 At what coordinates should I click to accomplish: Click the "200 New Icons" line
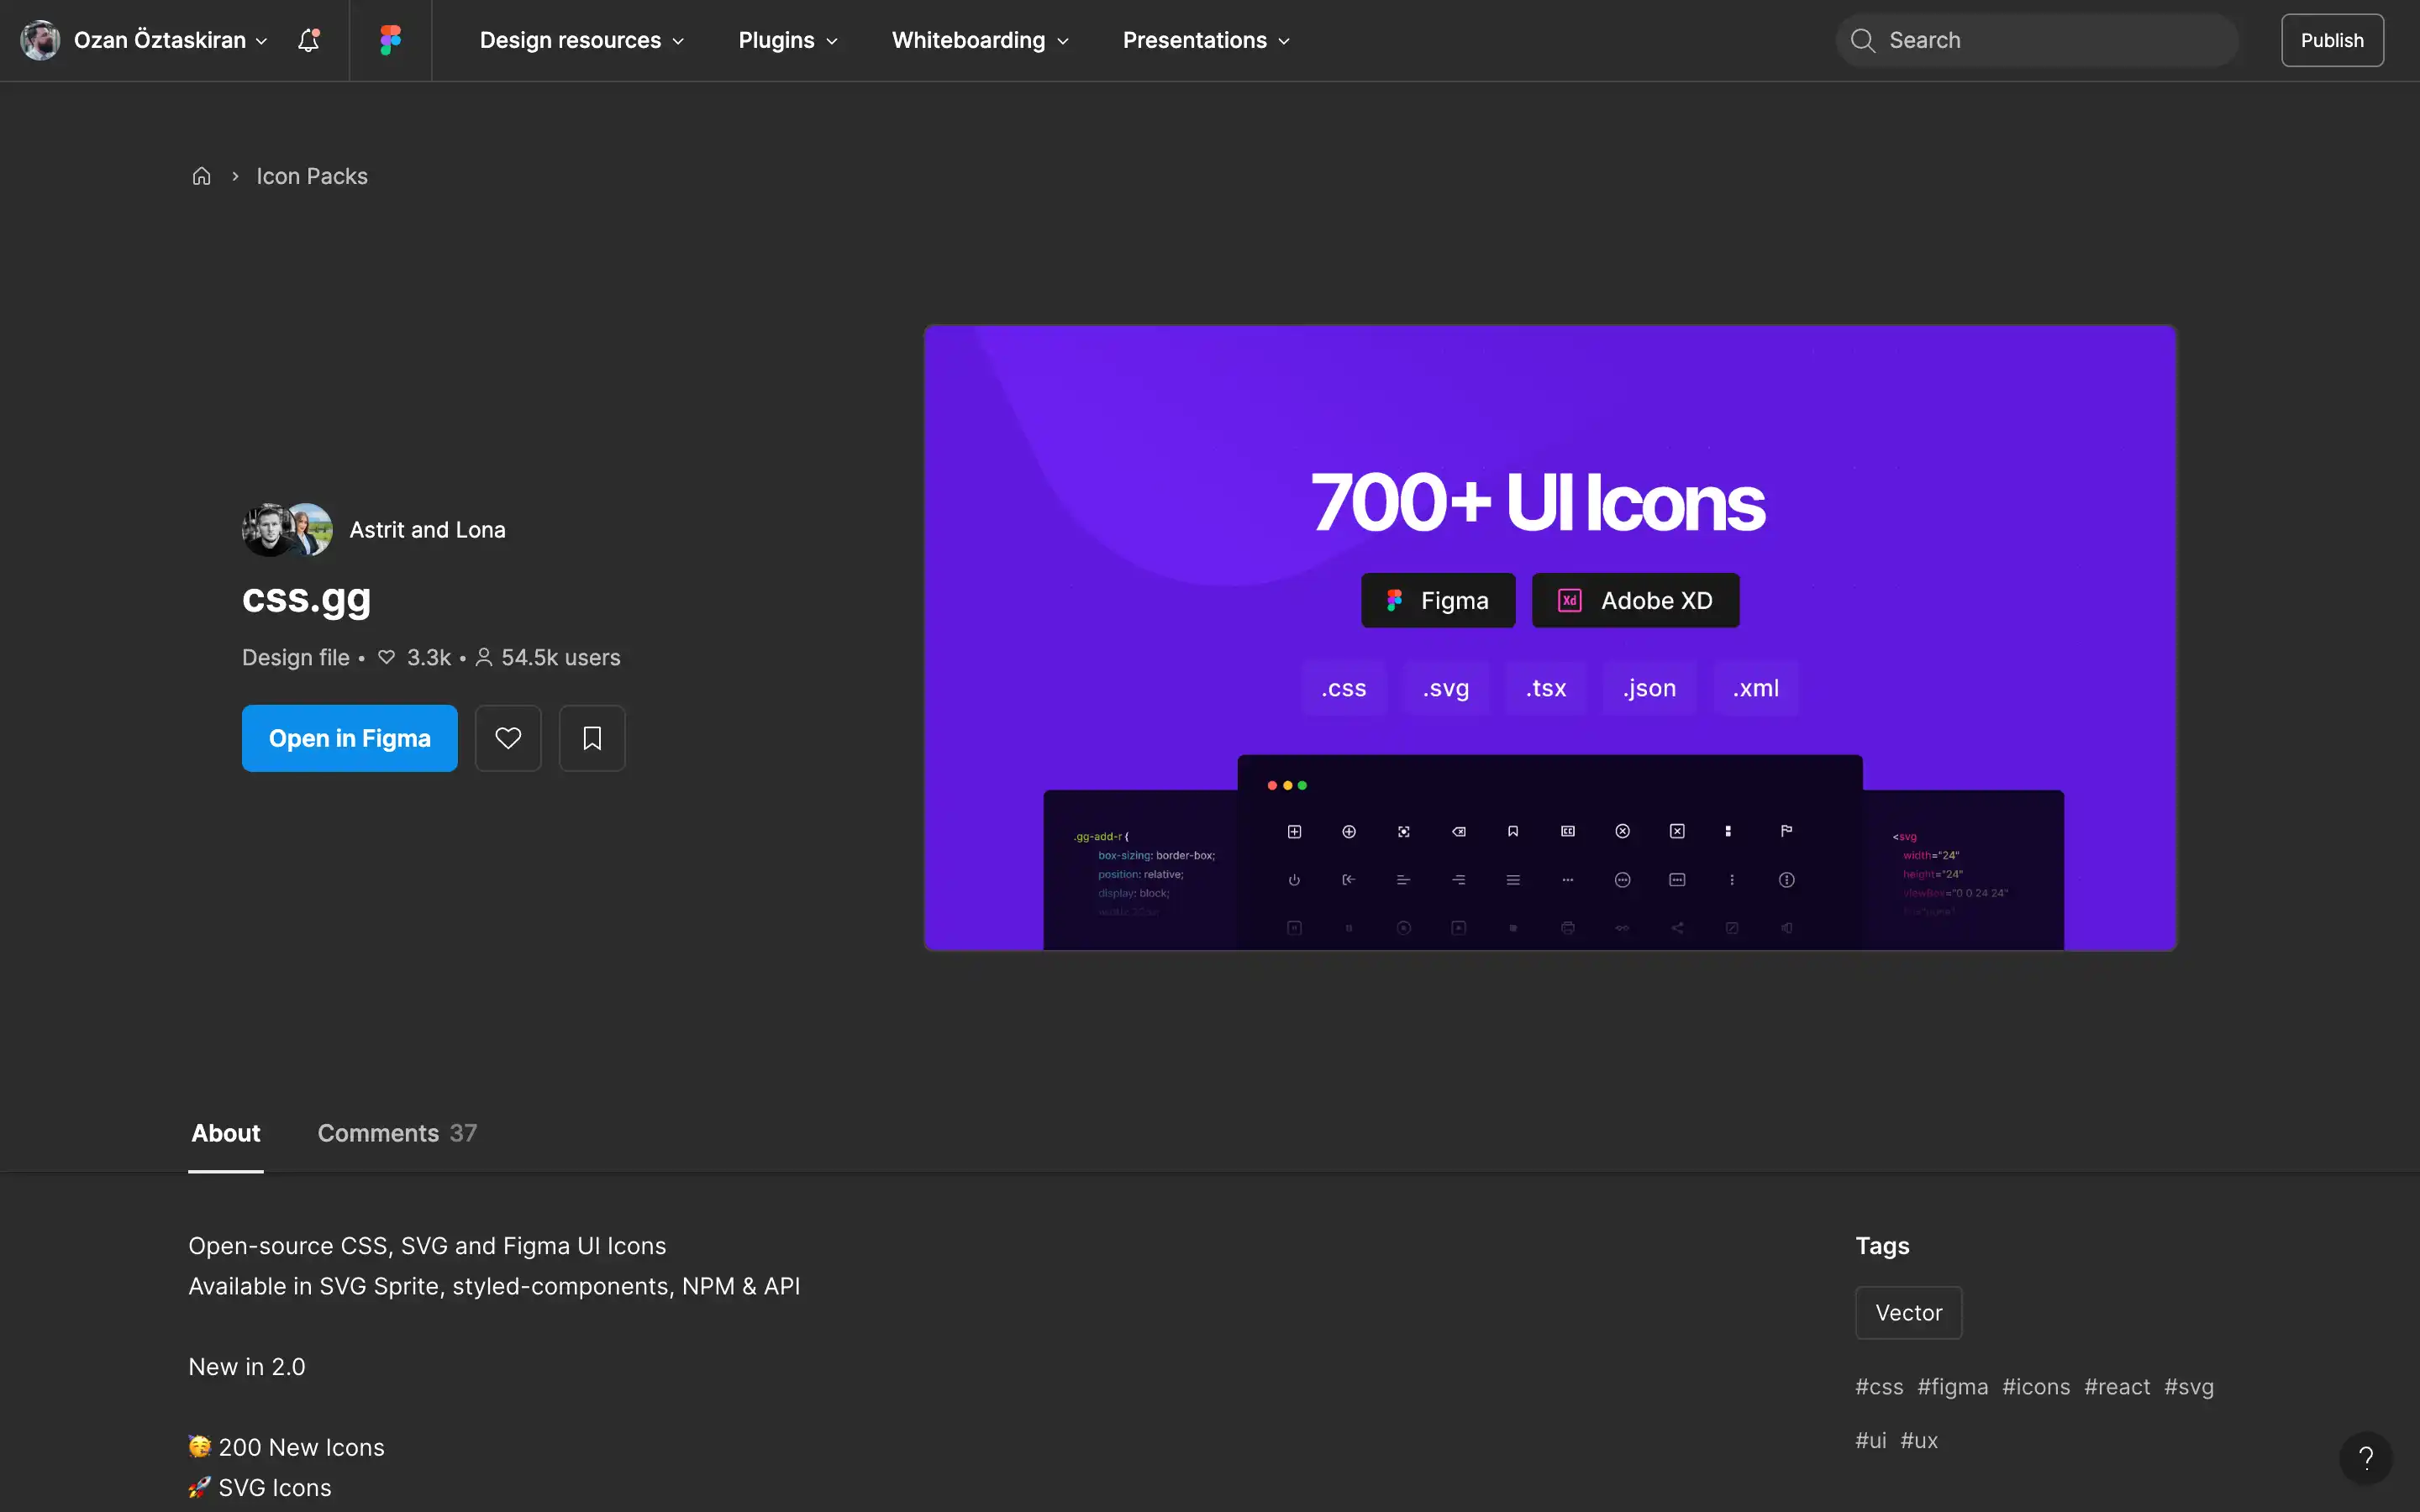click(286, 1447)
